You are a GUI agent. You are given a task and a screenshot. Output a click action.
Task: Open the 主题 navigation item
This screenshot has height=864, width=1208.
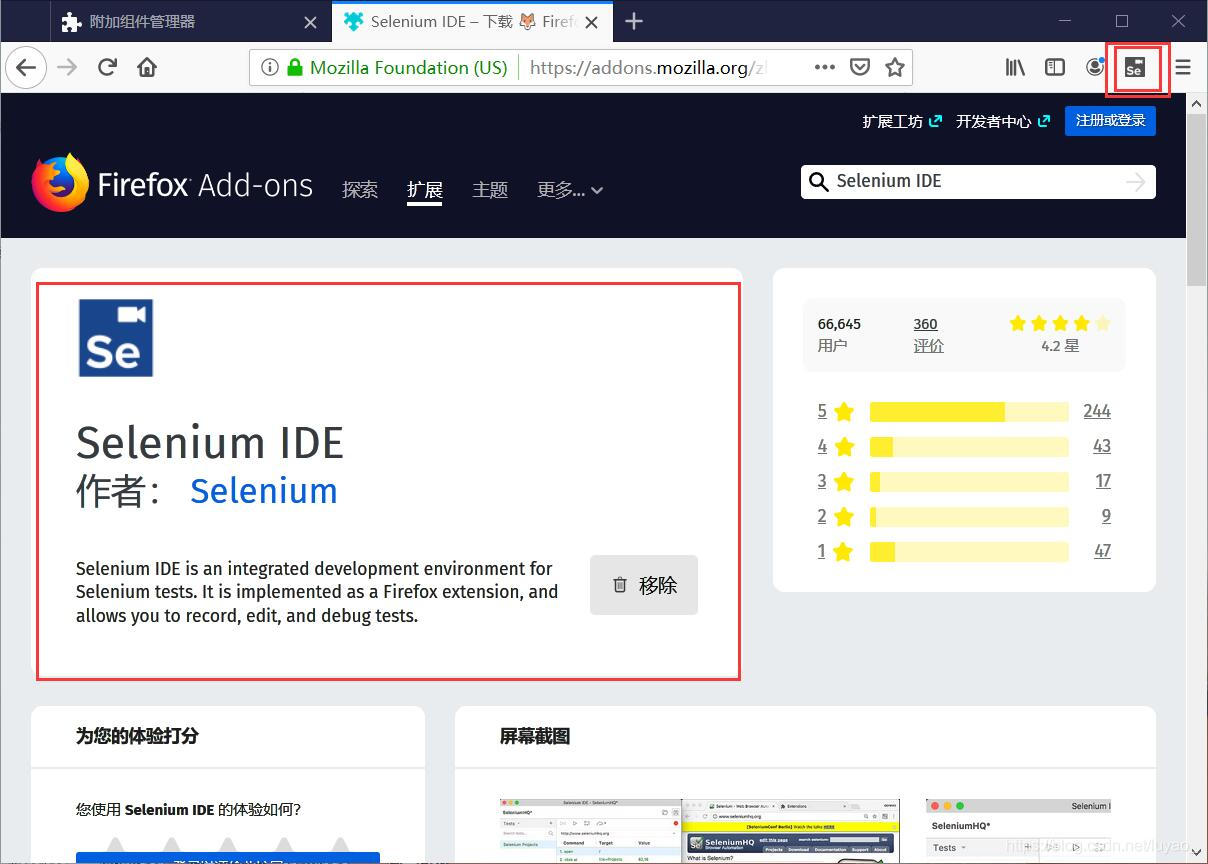(x=490, y=189)
